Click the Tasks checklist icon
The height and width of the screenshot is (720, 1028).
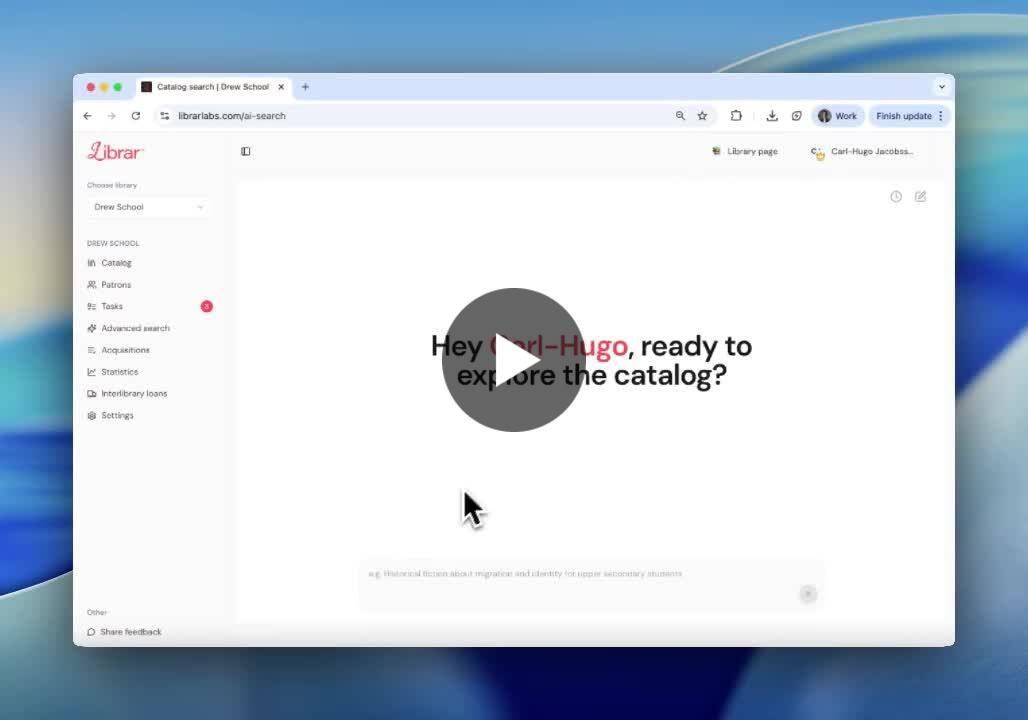pos(92,306)
